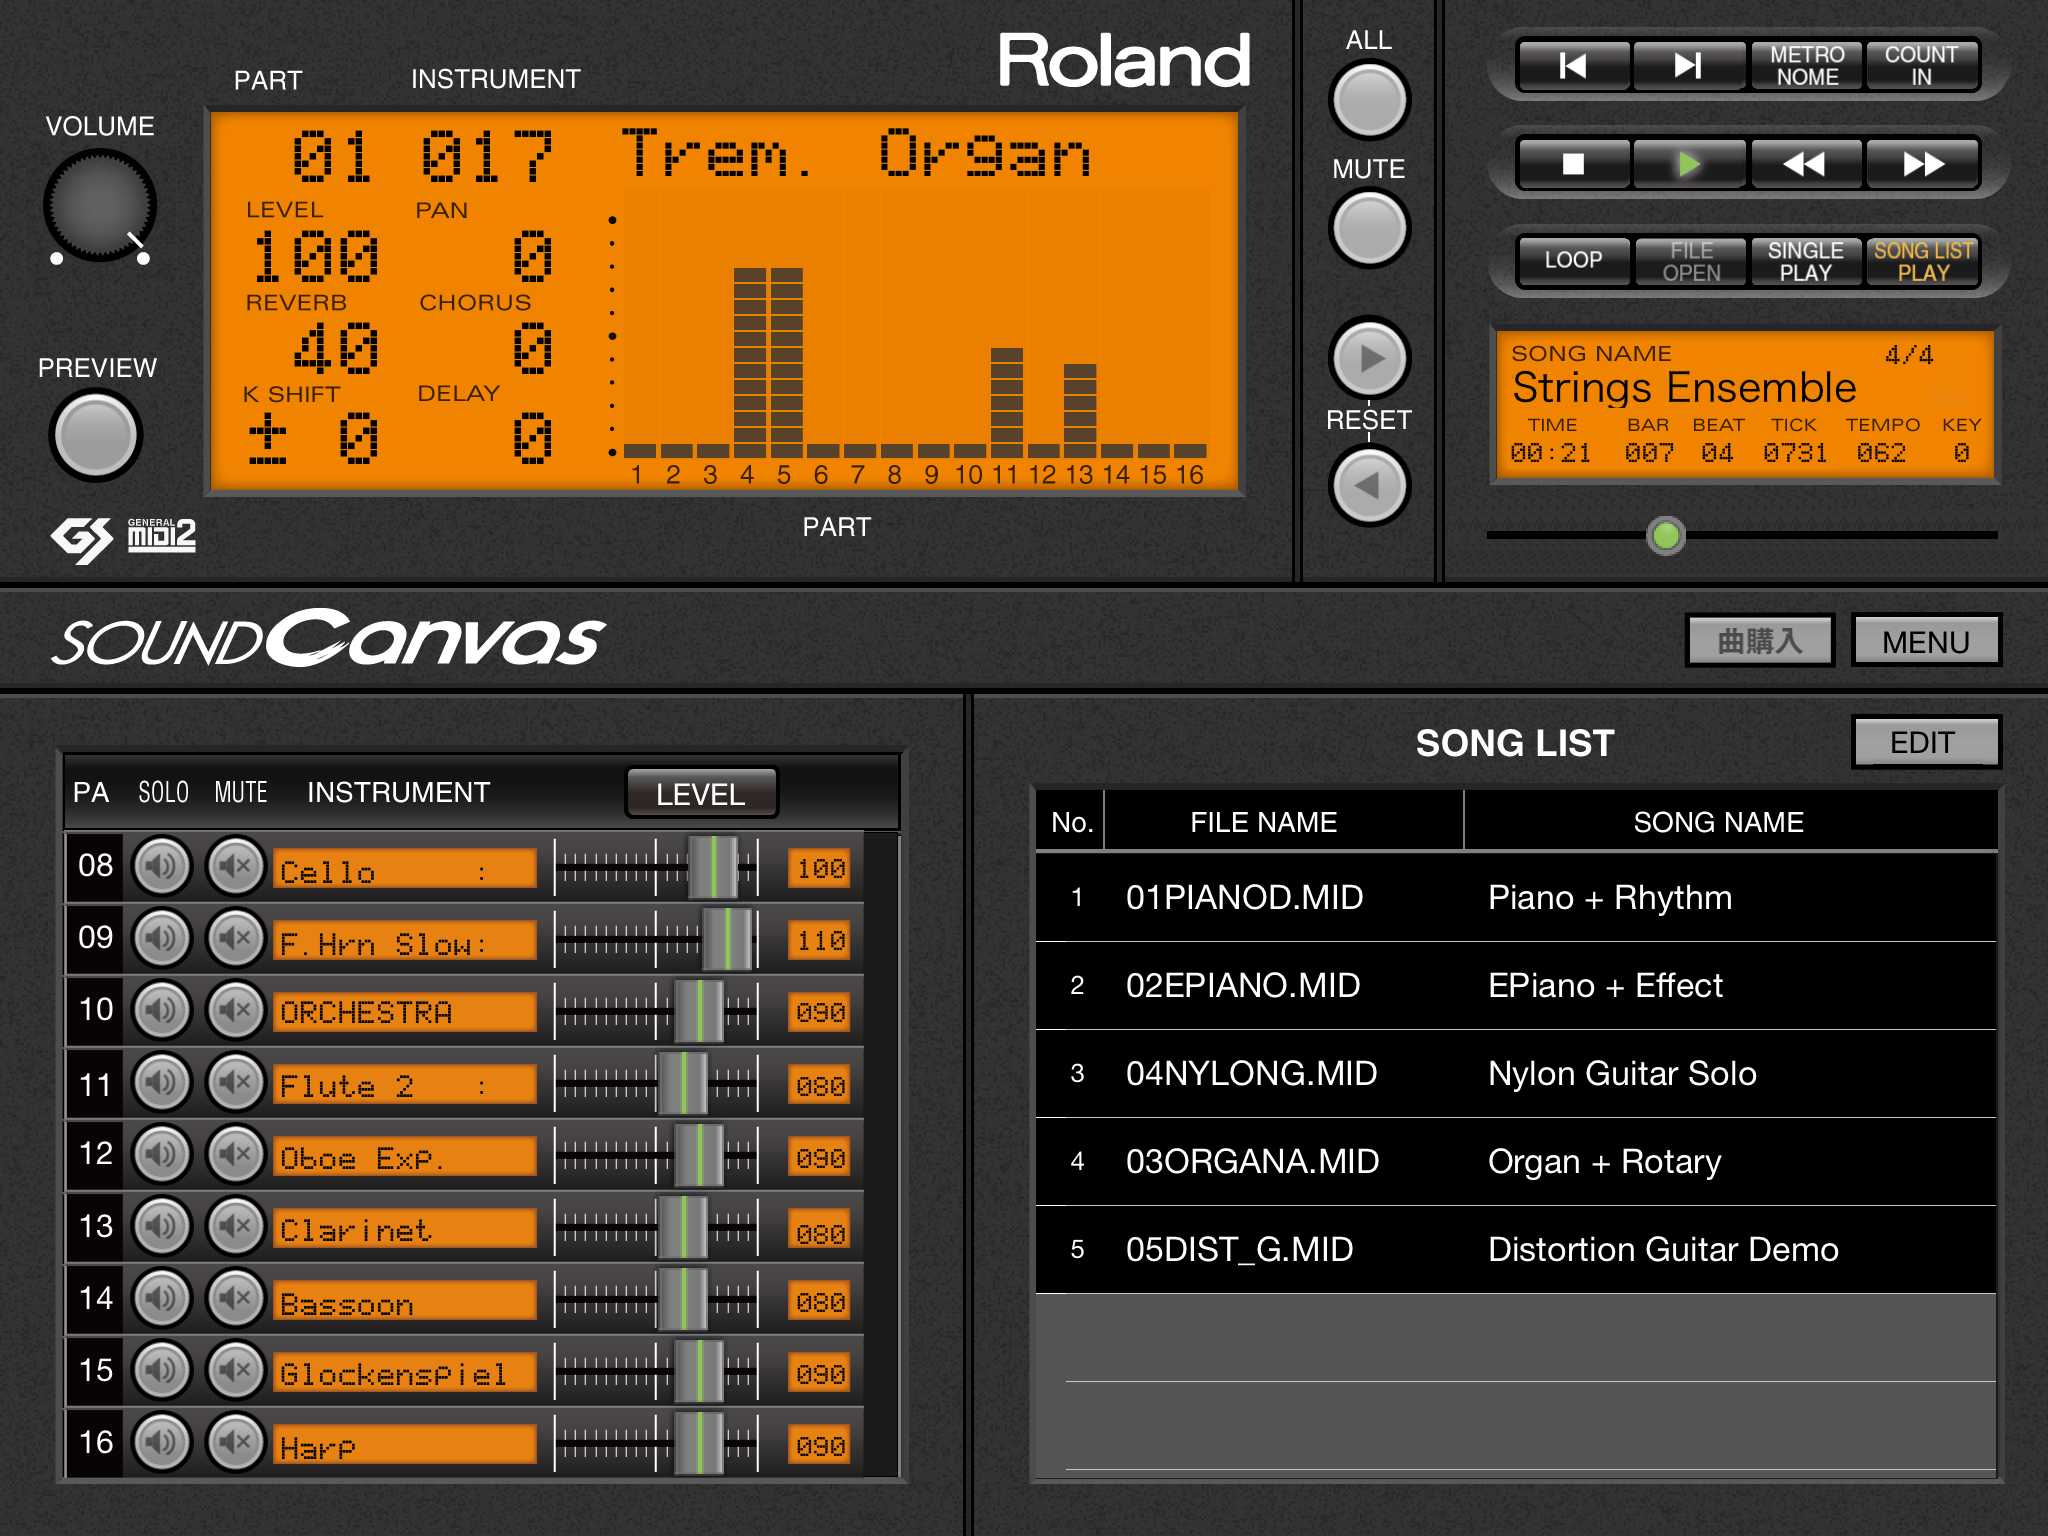Viewport: 2048px width, 1536px height.
Task: Solo part 14 Bassoon
Action: [162, 1298]
